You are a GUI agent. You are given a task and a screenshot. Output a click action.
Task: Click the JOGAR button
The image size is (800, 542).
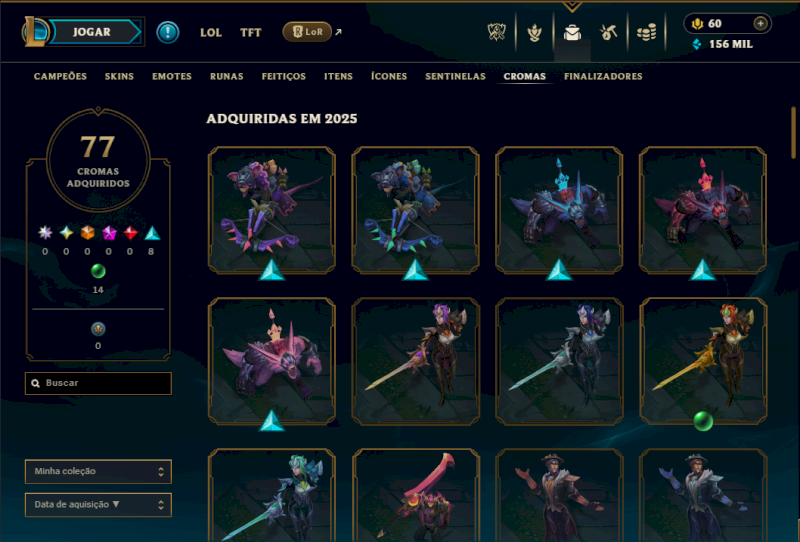[x=92, y=32]
